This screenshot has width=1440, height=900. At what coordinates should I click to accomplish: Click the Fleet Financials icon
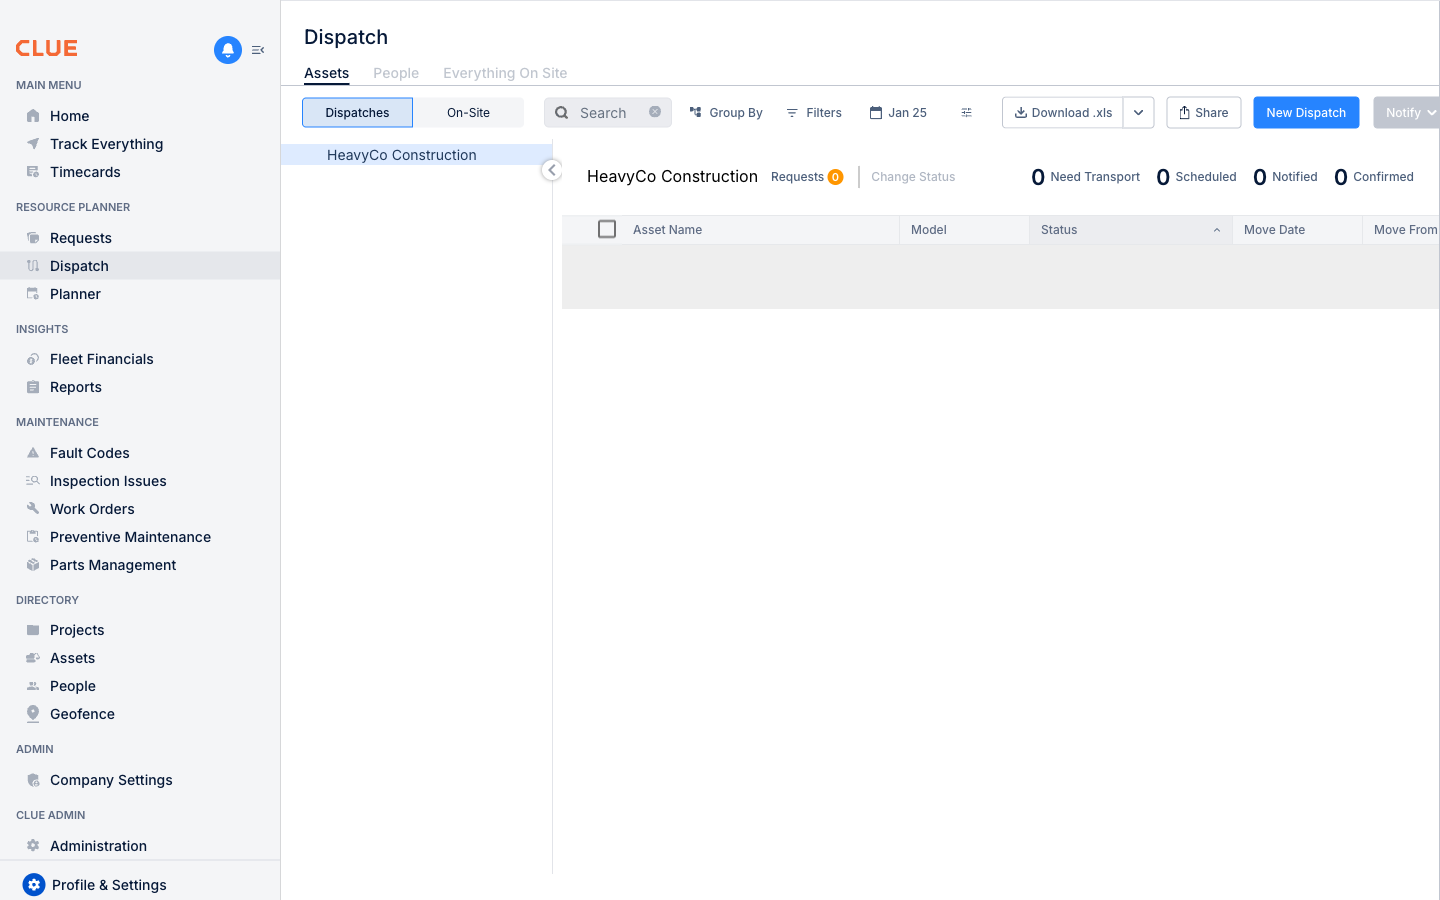[x=33, y=359]
